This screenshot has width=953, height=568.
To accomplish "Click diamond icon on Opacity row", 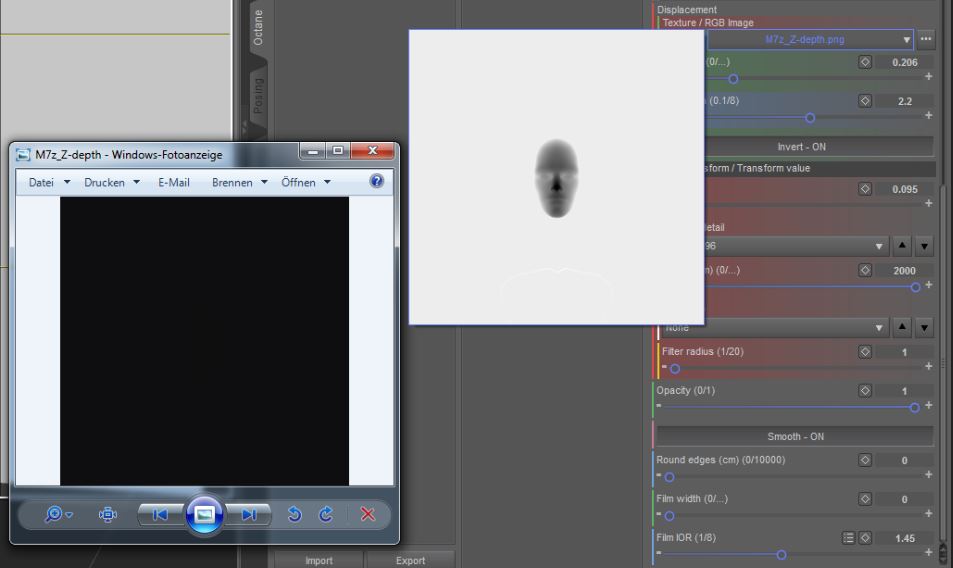I will click(865, 391).
